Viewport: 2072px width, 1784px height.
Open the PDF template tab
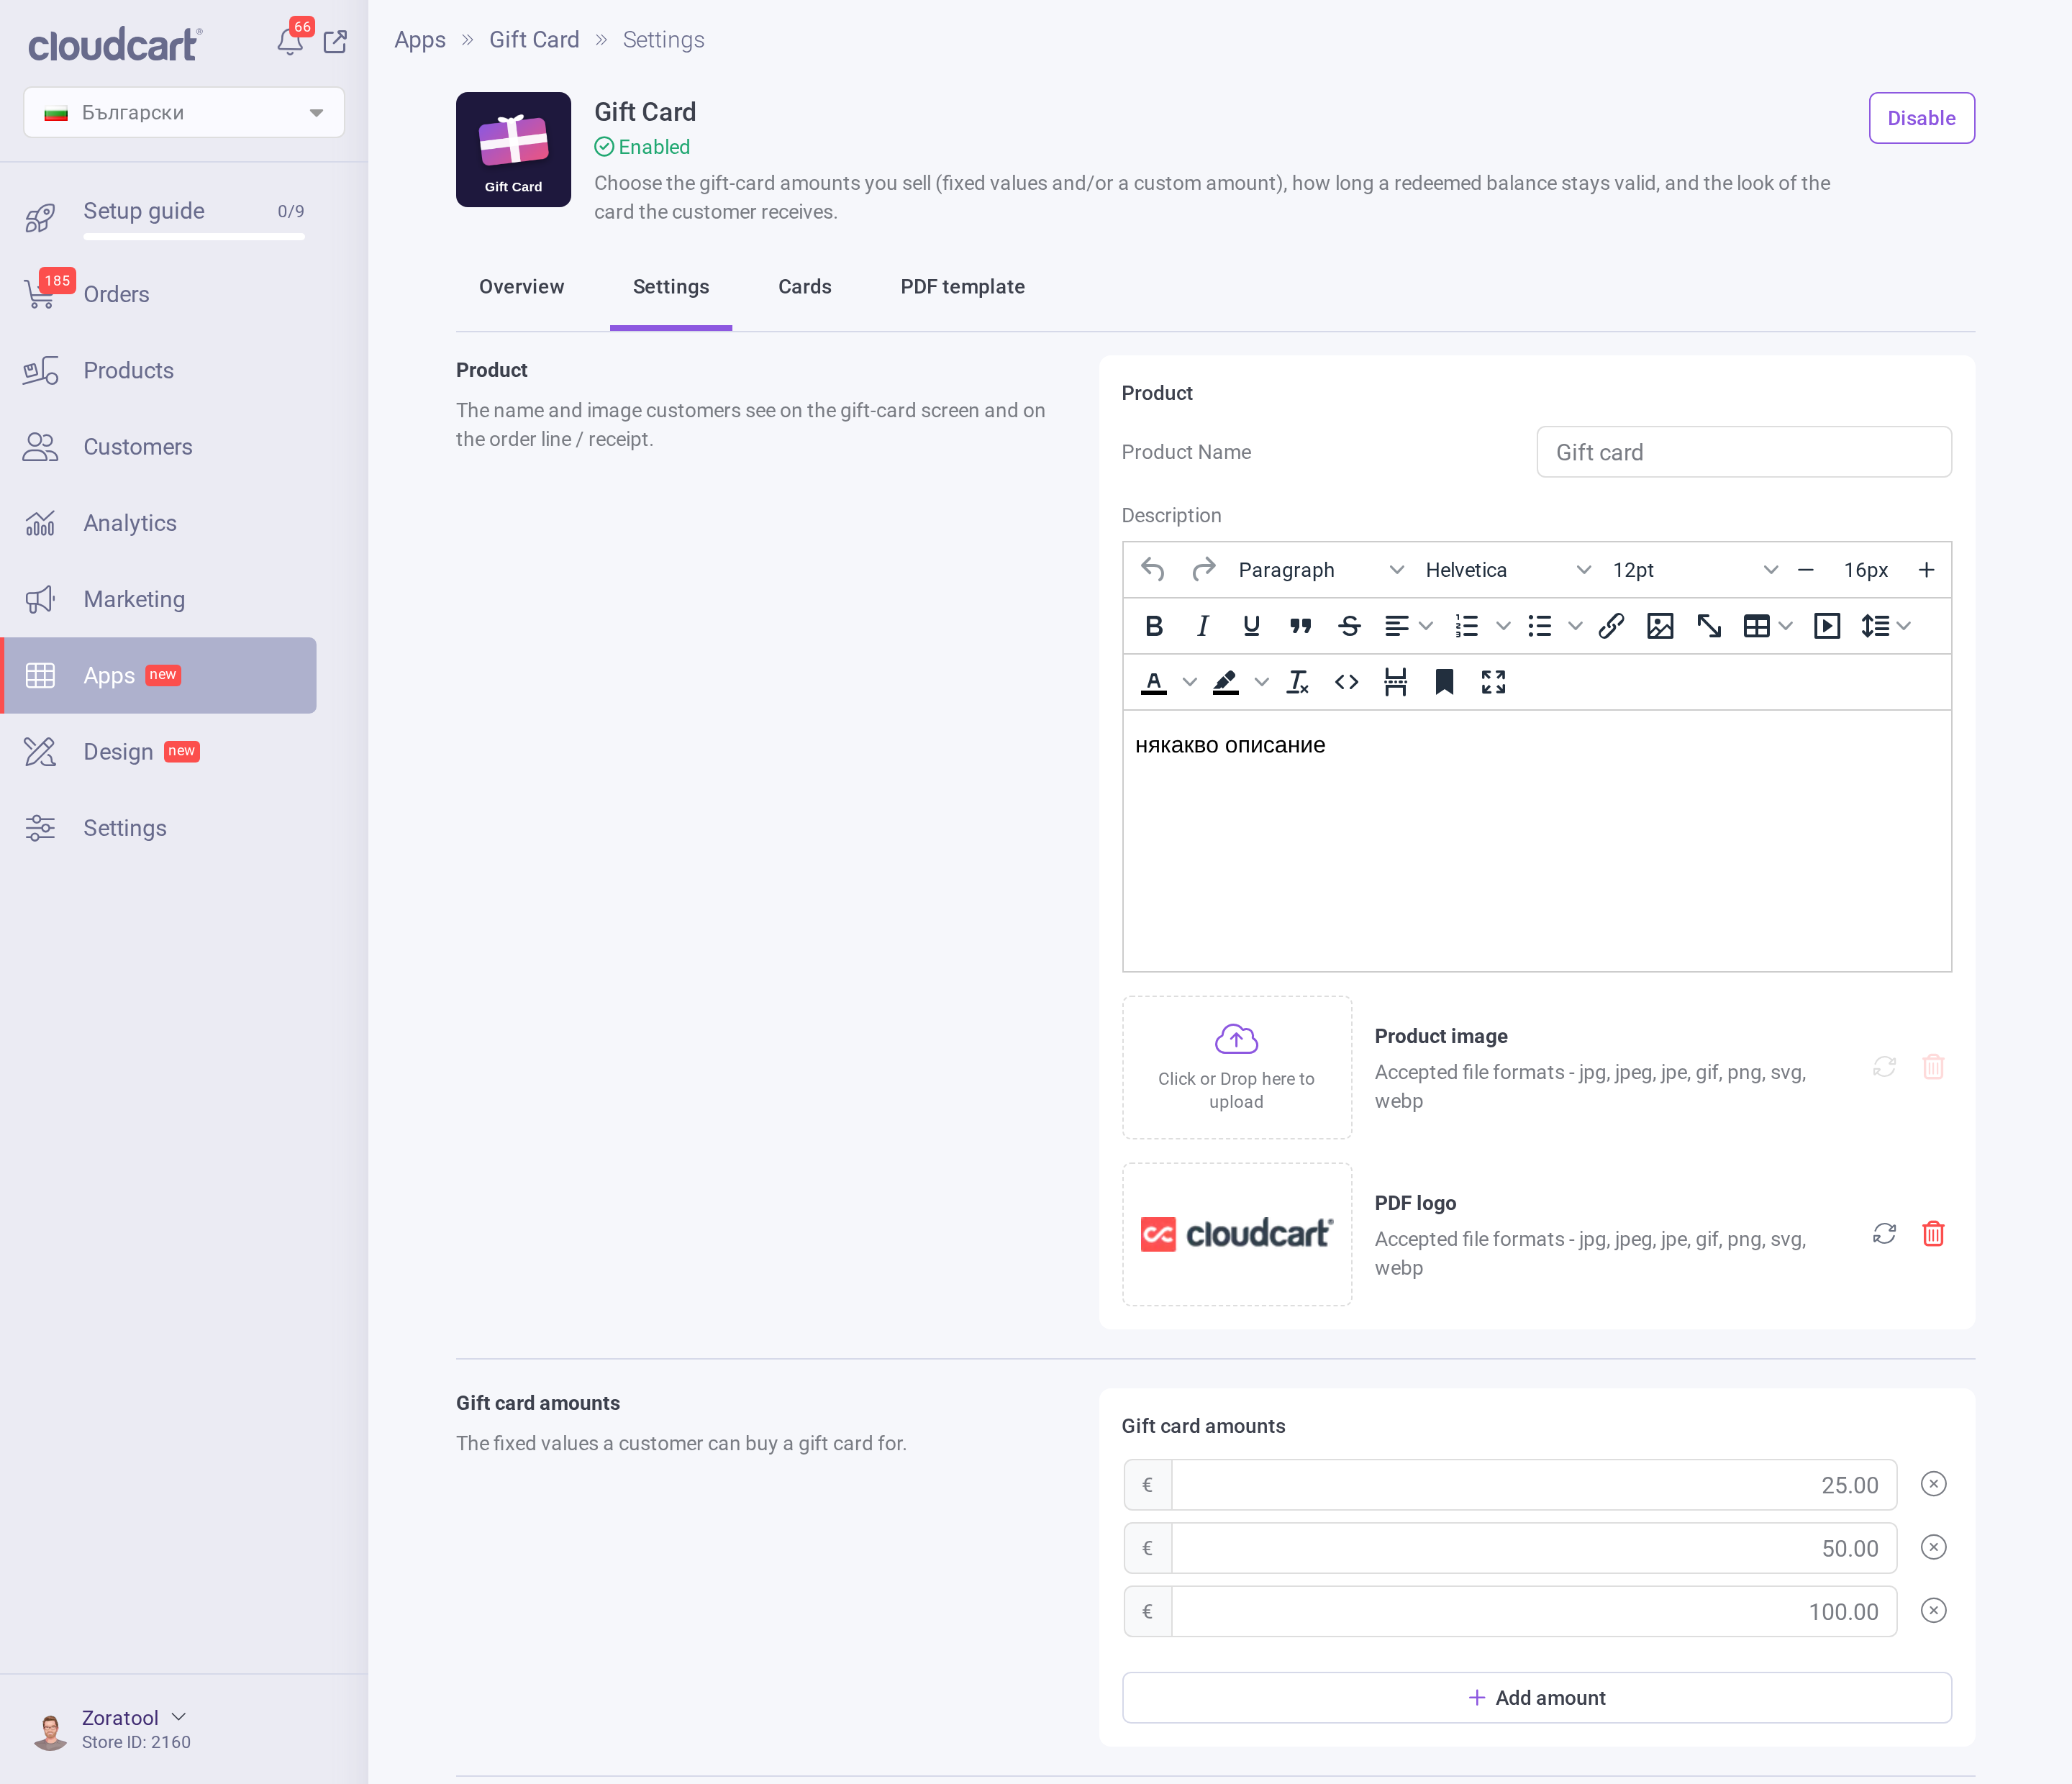click(962, 287)
